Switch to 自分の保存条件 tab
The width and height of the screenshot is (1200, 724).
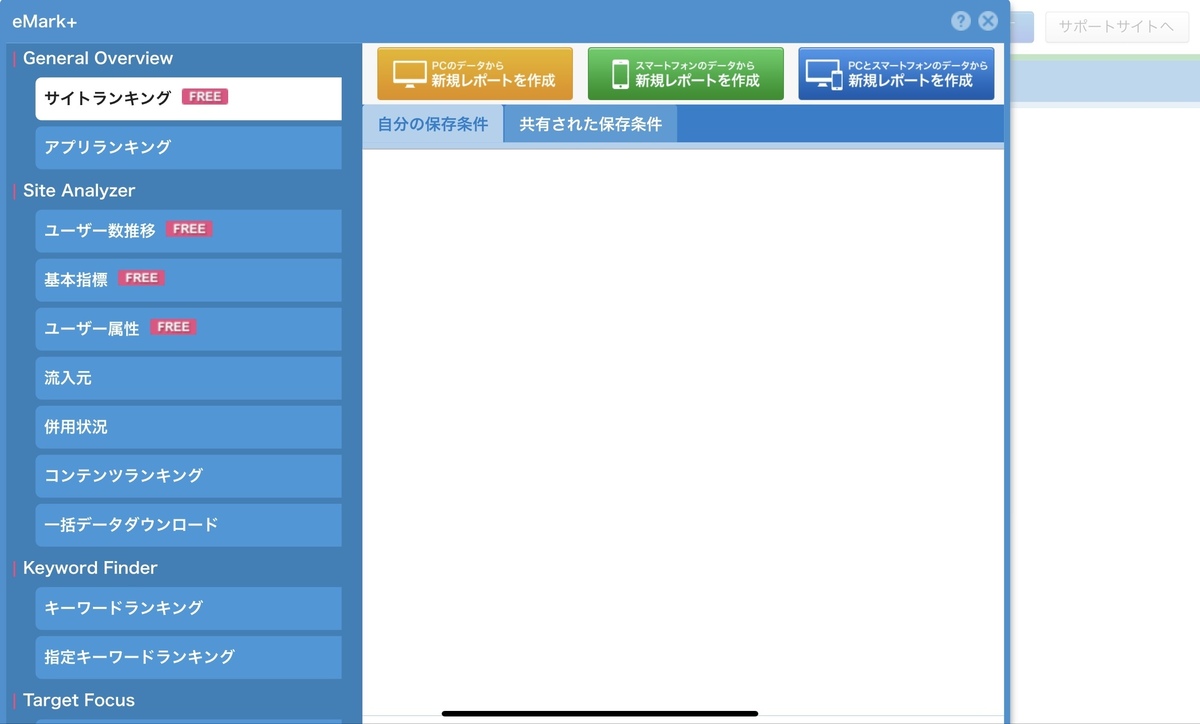point(433,125)
